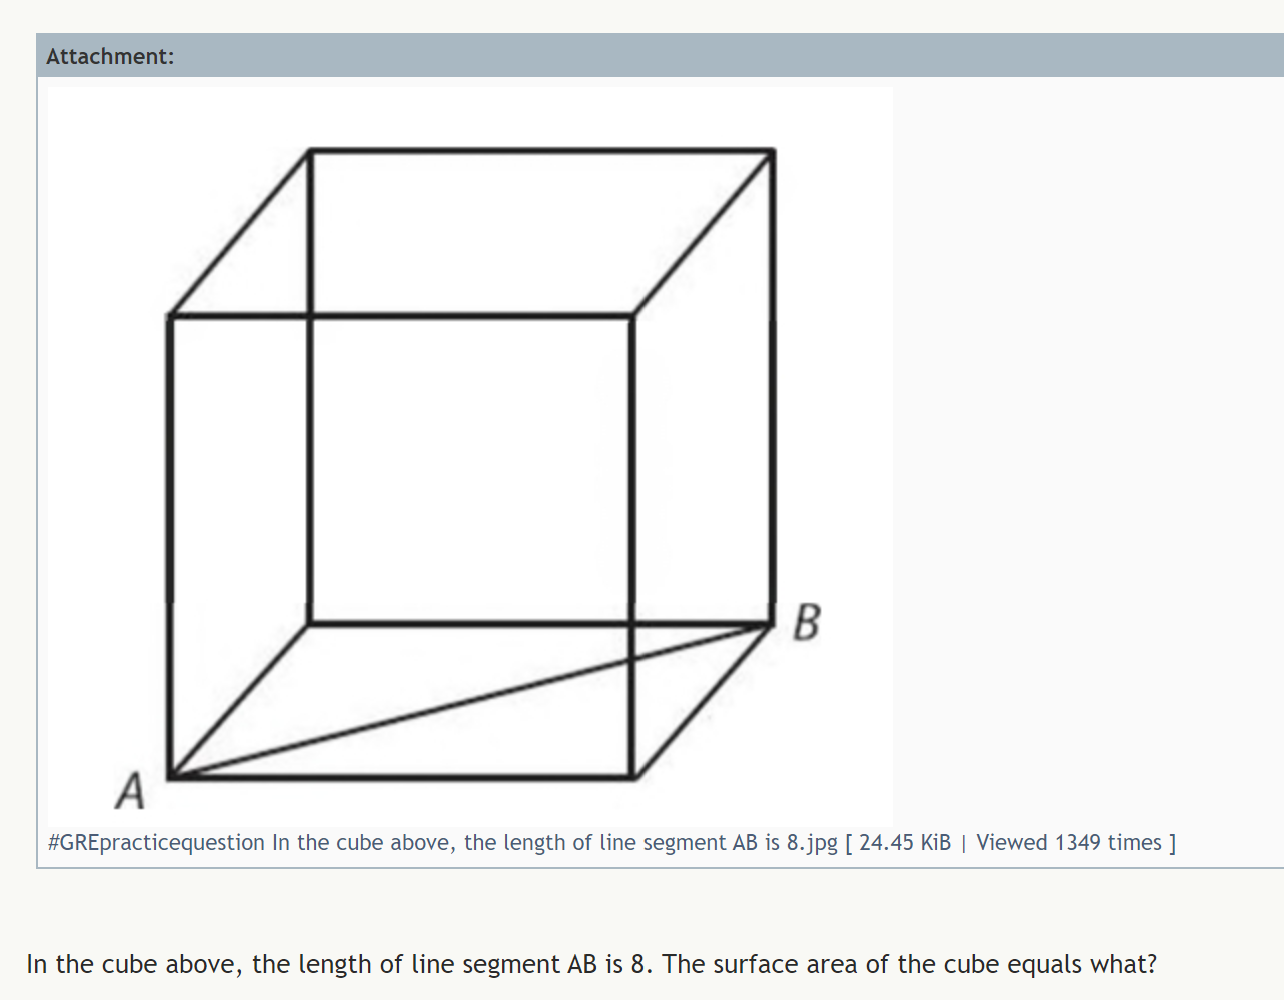Click the letter A vertex label
1284x1000 pixels.
point(130,790)
